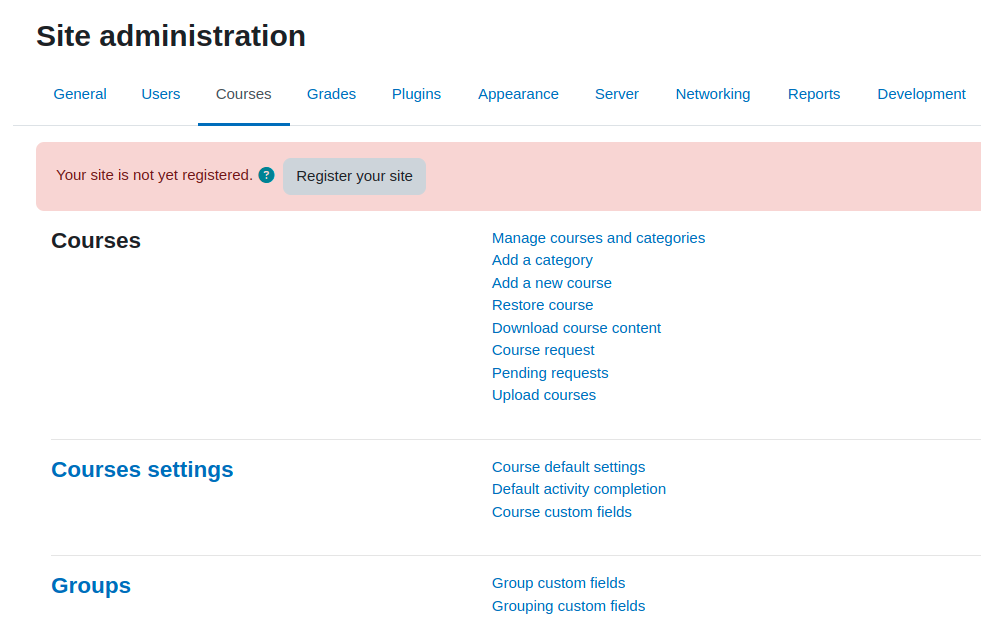Click the registration help question-mark icon
Image resolution: width=981 pixels, height=637 pixels.
click(x=267, y=175)
